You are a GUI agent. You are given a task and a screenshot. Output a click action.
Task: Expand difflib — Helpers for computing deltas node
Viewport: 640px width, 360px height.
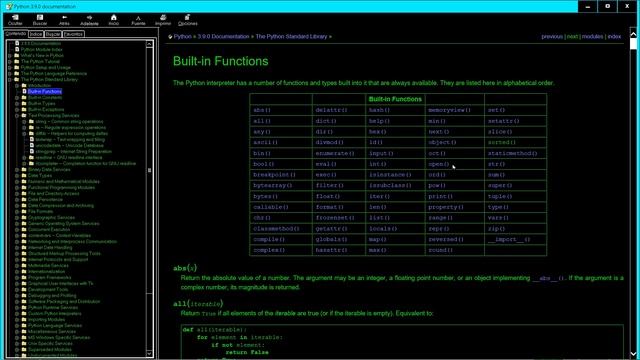pyautogui.click(x=24, y=133)
